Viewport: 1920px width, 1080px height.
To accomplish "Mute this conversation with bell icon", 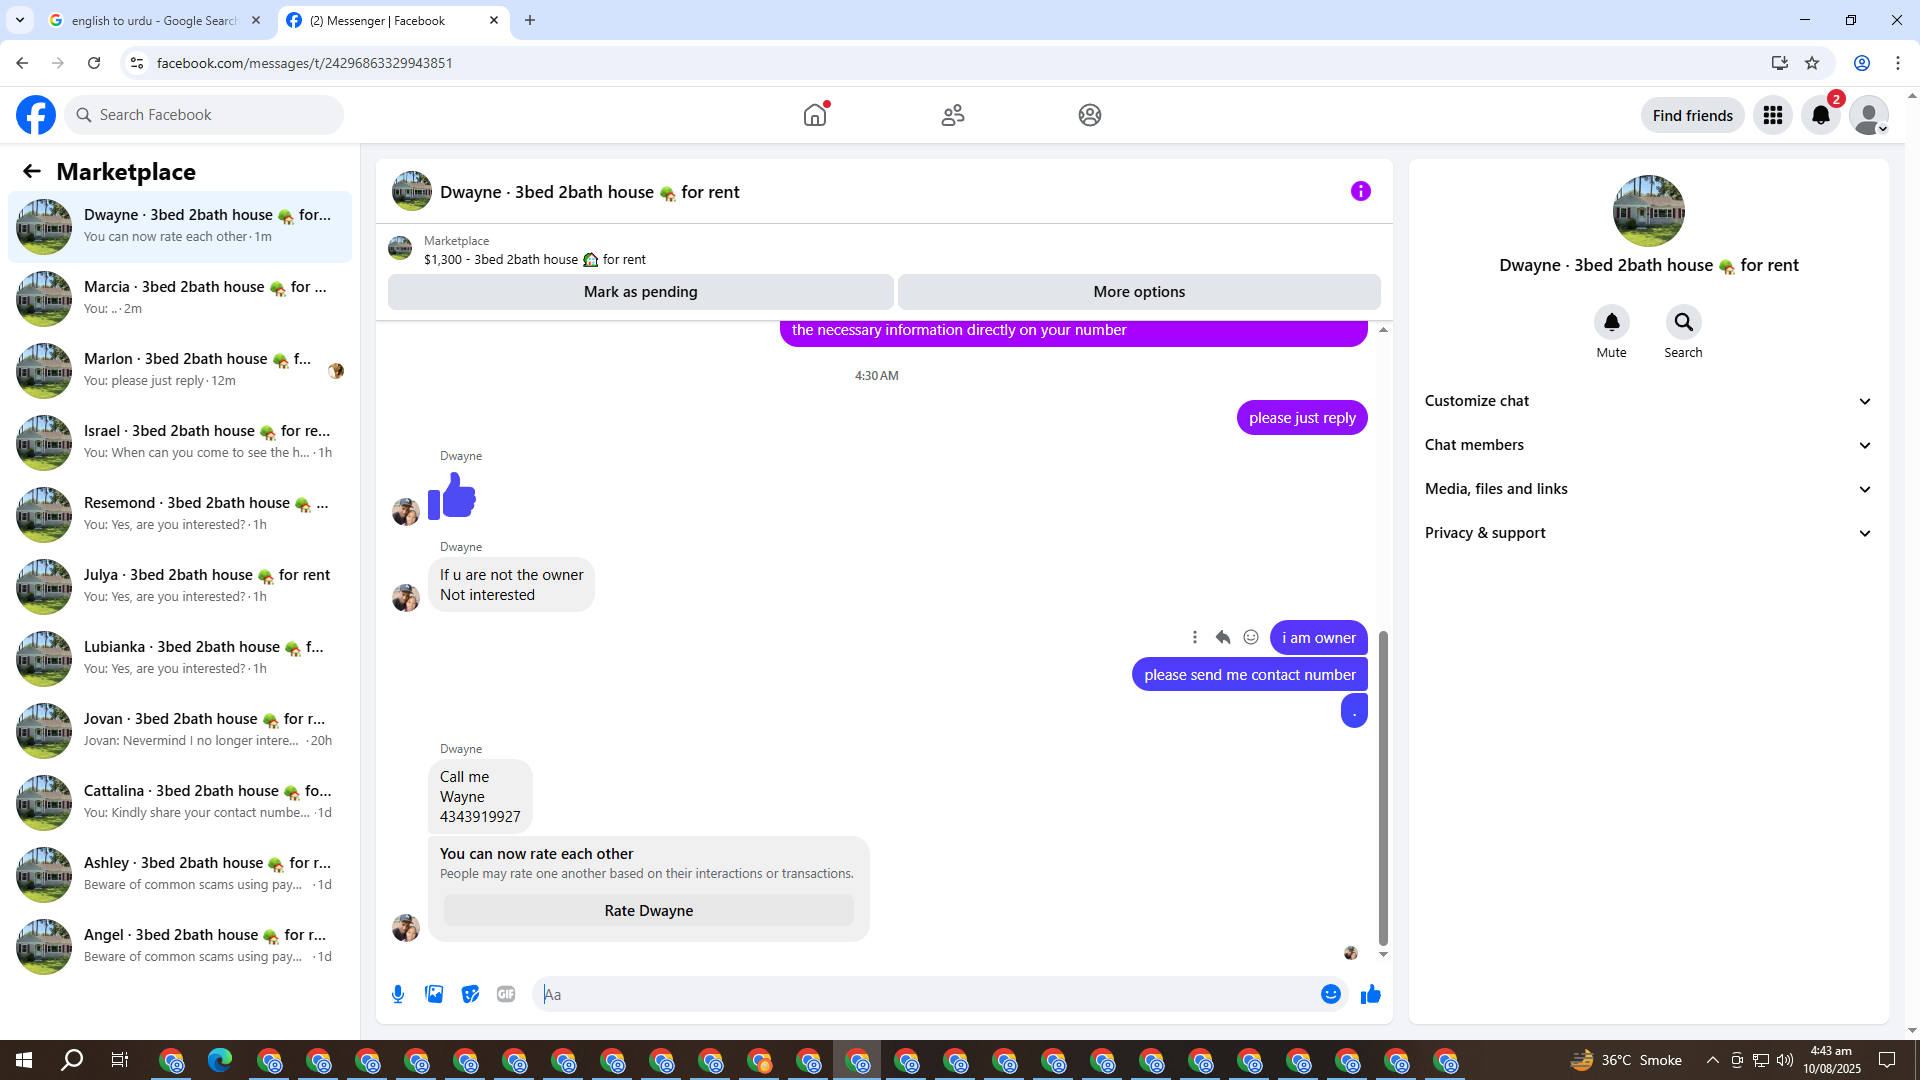I will [x=1611, y=322].
